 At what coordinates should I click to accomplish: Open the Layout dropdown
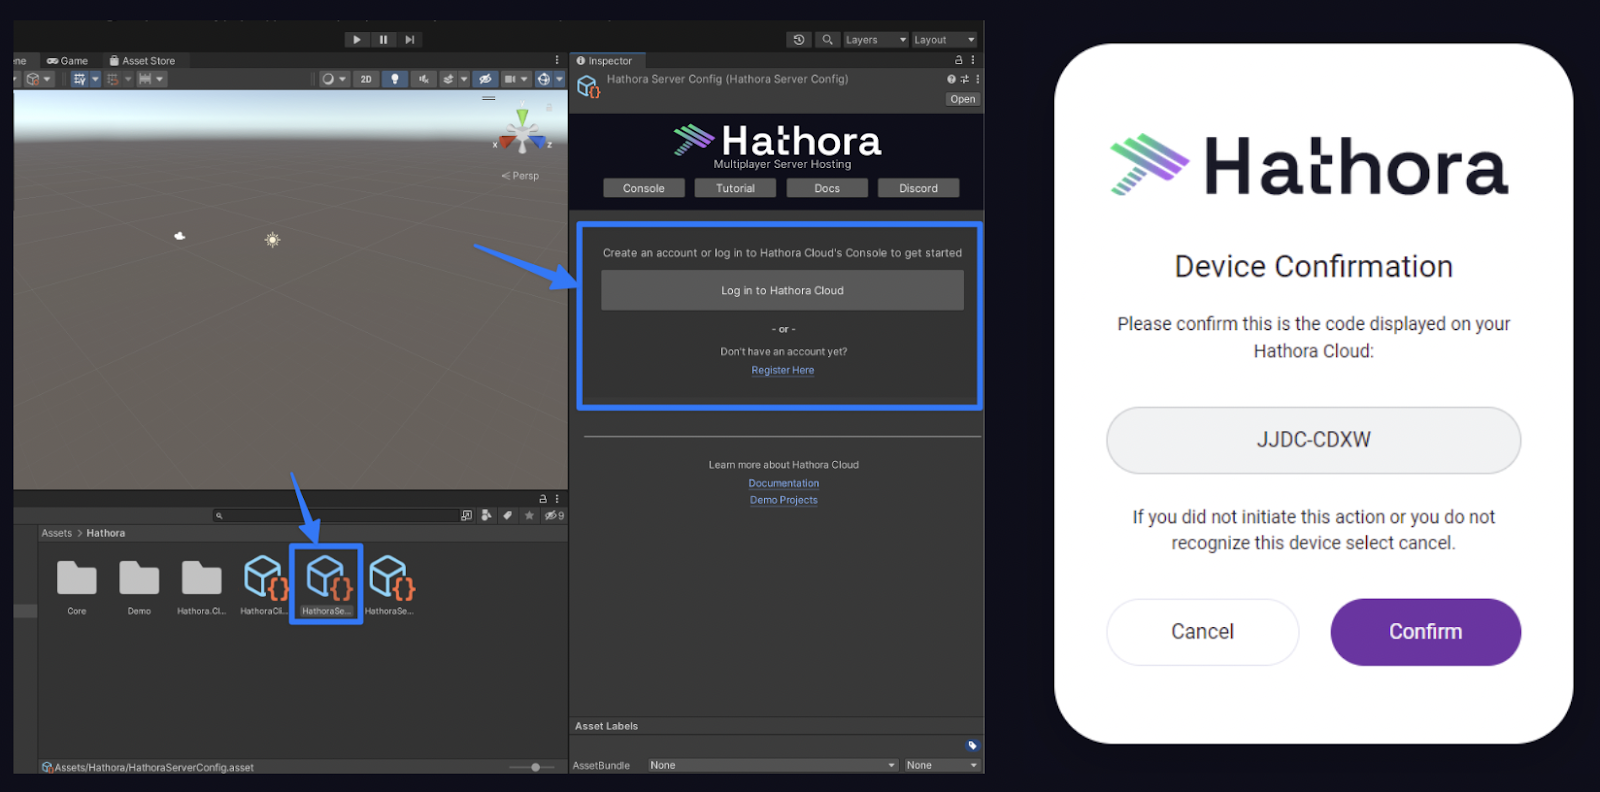944,40
